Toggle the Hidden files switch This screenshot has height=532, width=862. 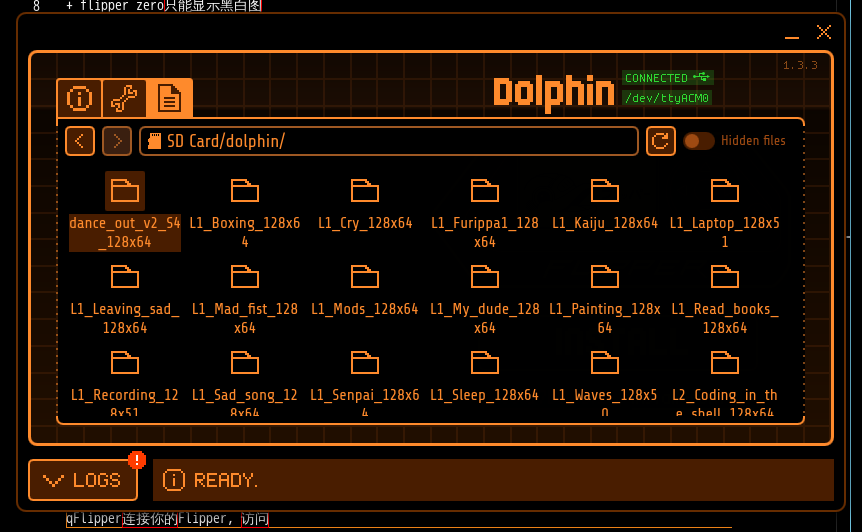[x=698, y=141]
